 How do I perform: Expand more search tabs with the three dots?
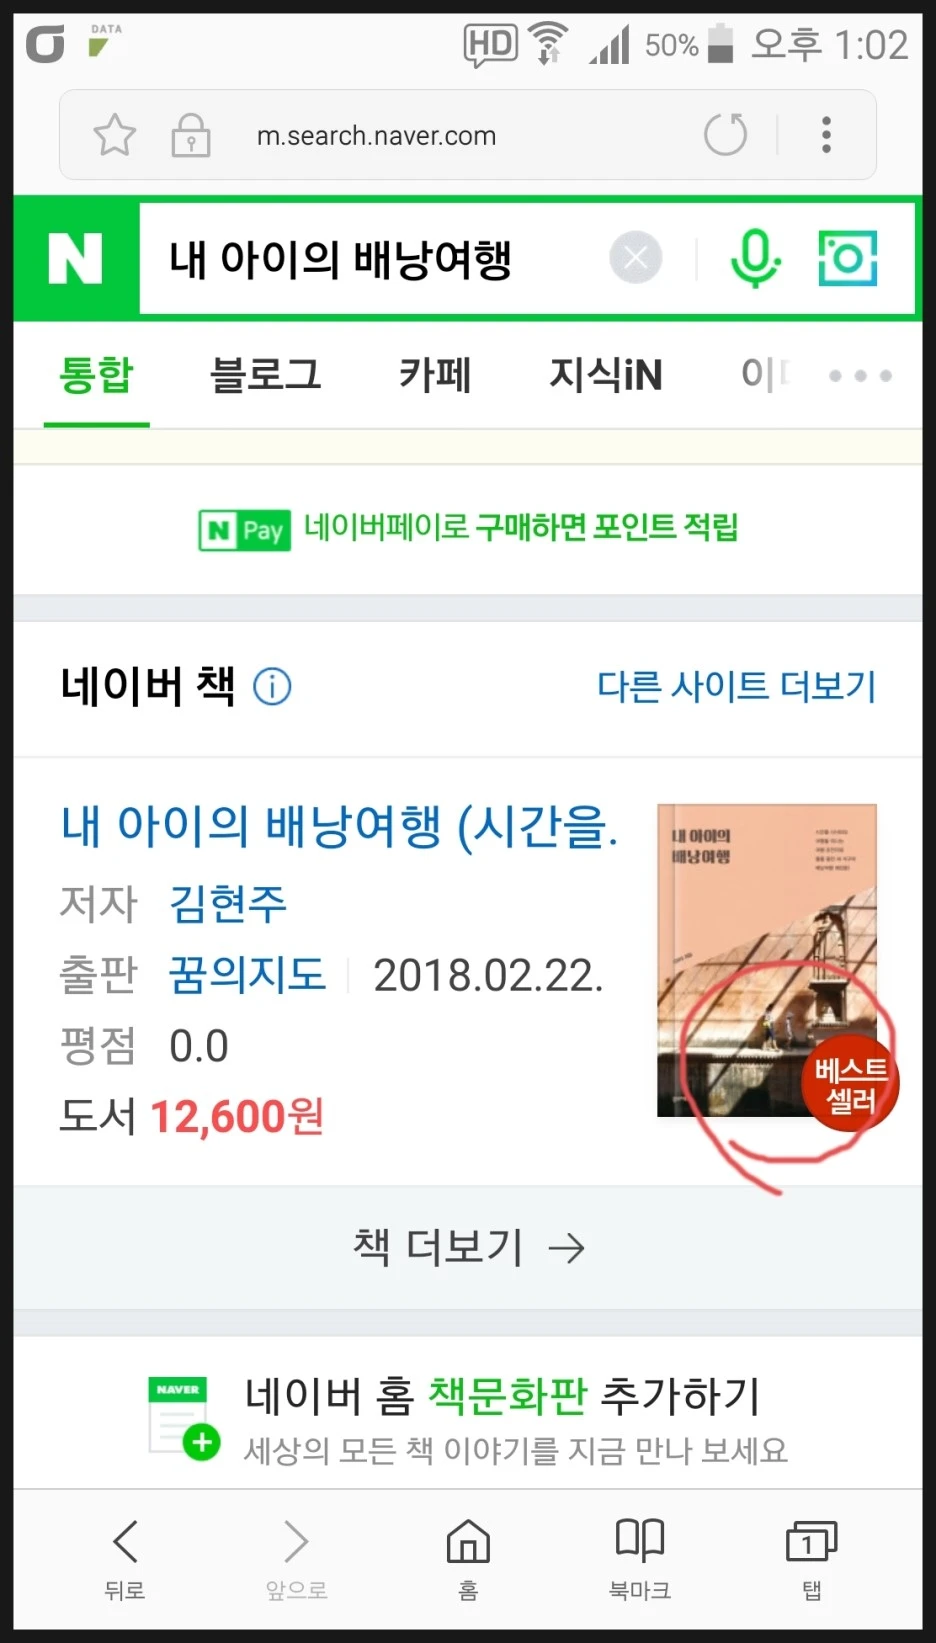pyautogui.click(x=860, y=376)
